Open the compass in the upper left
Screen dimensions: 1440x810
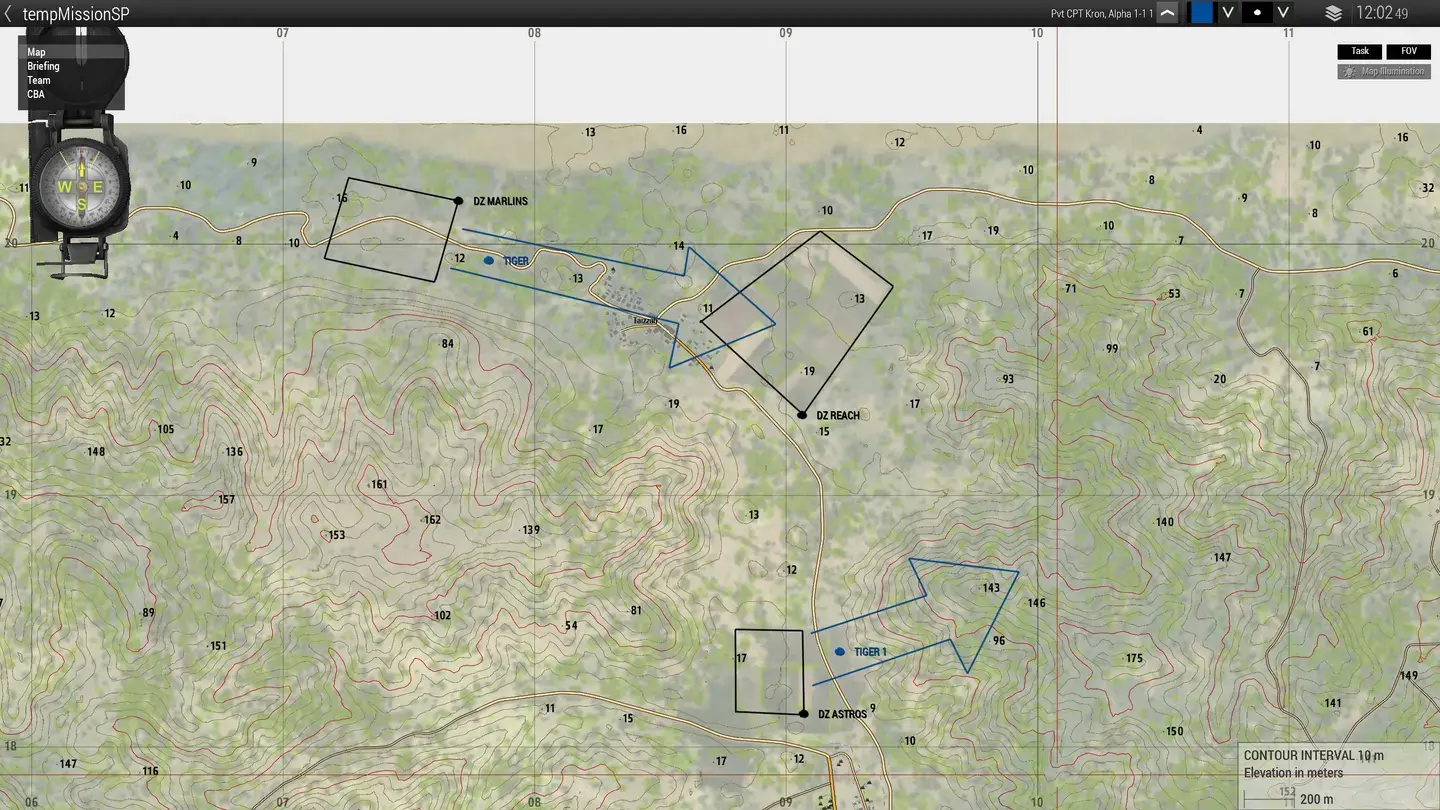[x=80, y=185]
